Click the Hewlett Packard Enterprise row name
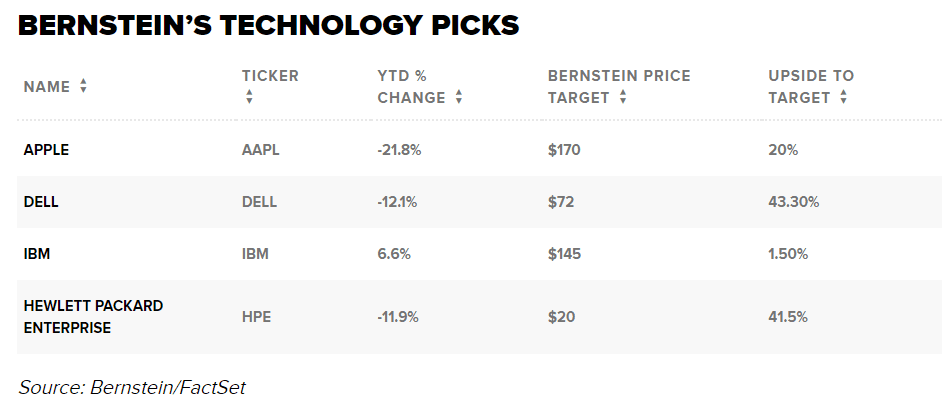 (93, 316)
